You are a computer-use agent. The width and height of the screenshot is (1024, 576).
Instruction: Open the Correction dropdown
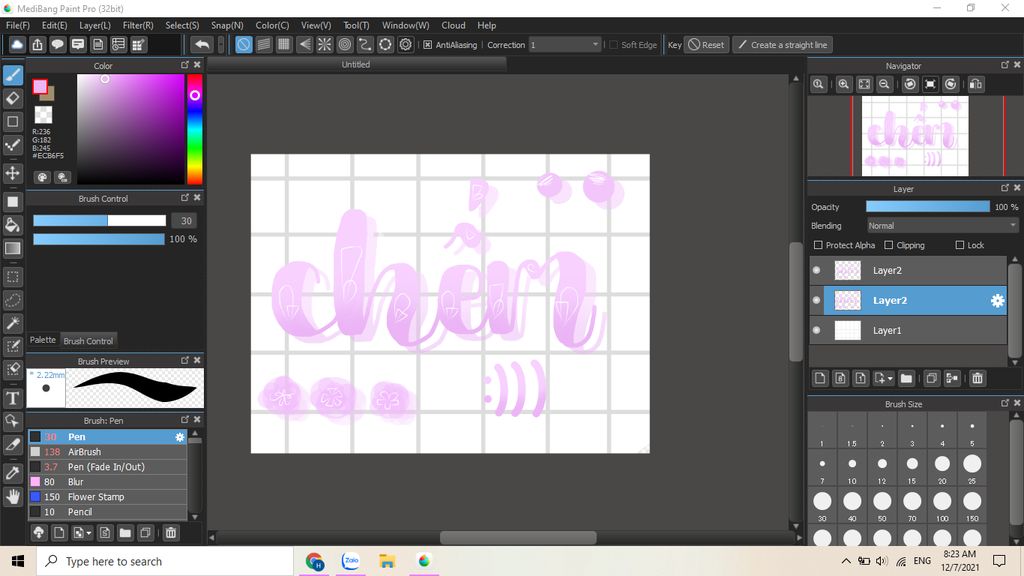[x=564, y=45]
